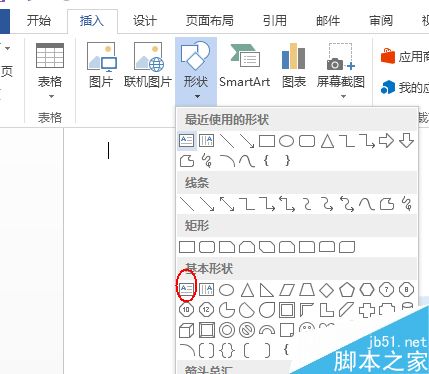Select triangle in recently used shapes
Screen dimensions: 429x374
tap(327, 141)
